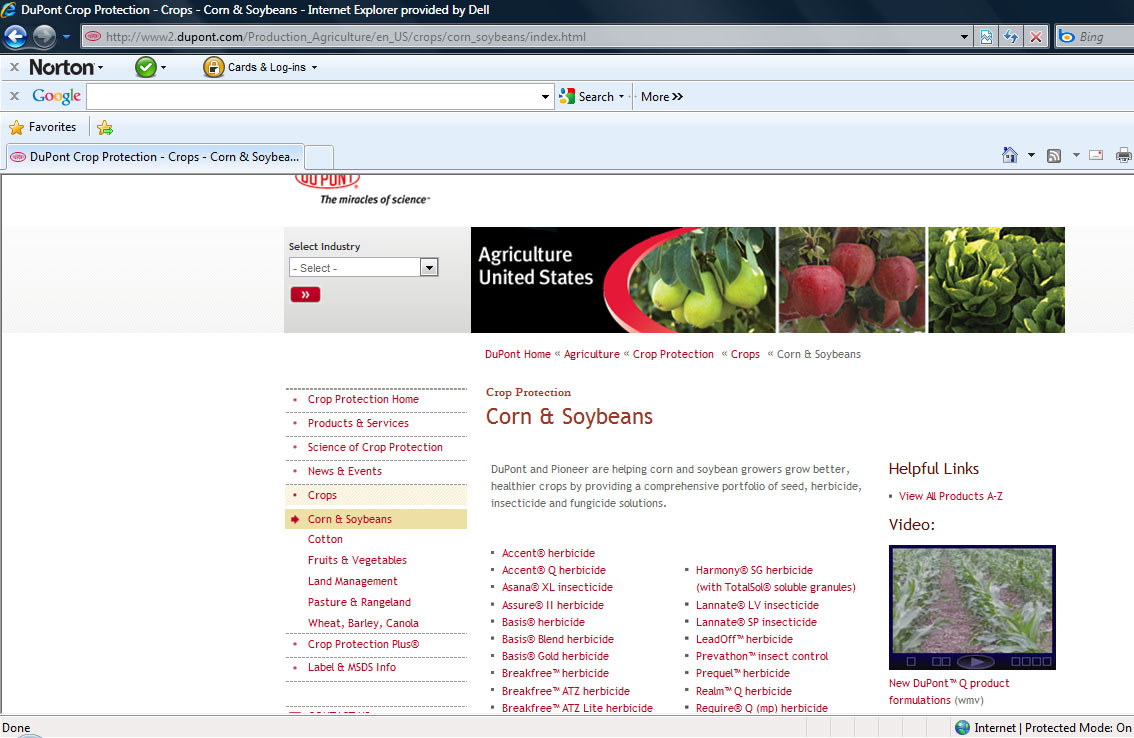
Task: Open Science of Crop Protection item
Action: coord(375,447)
